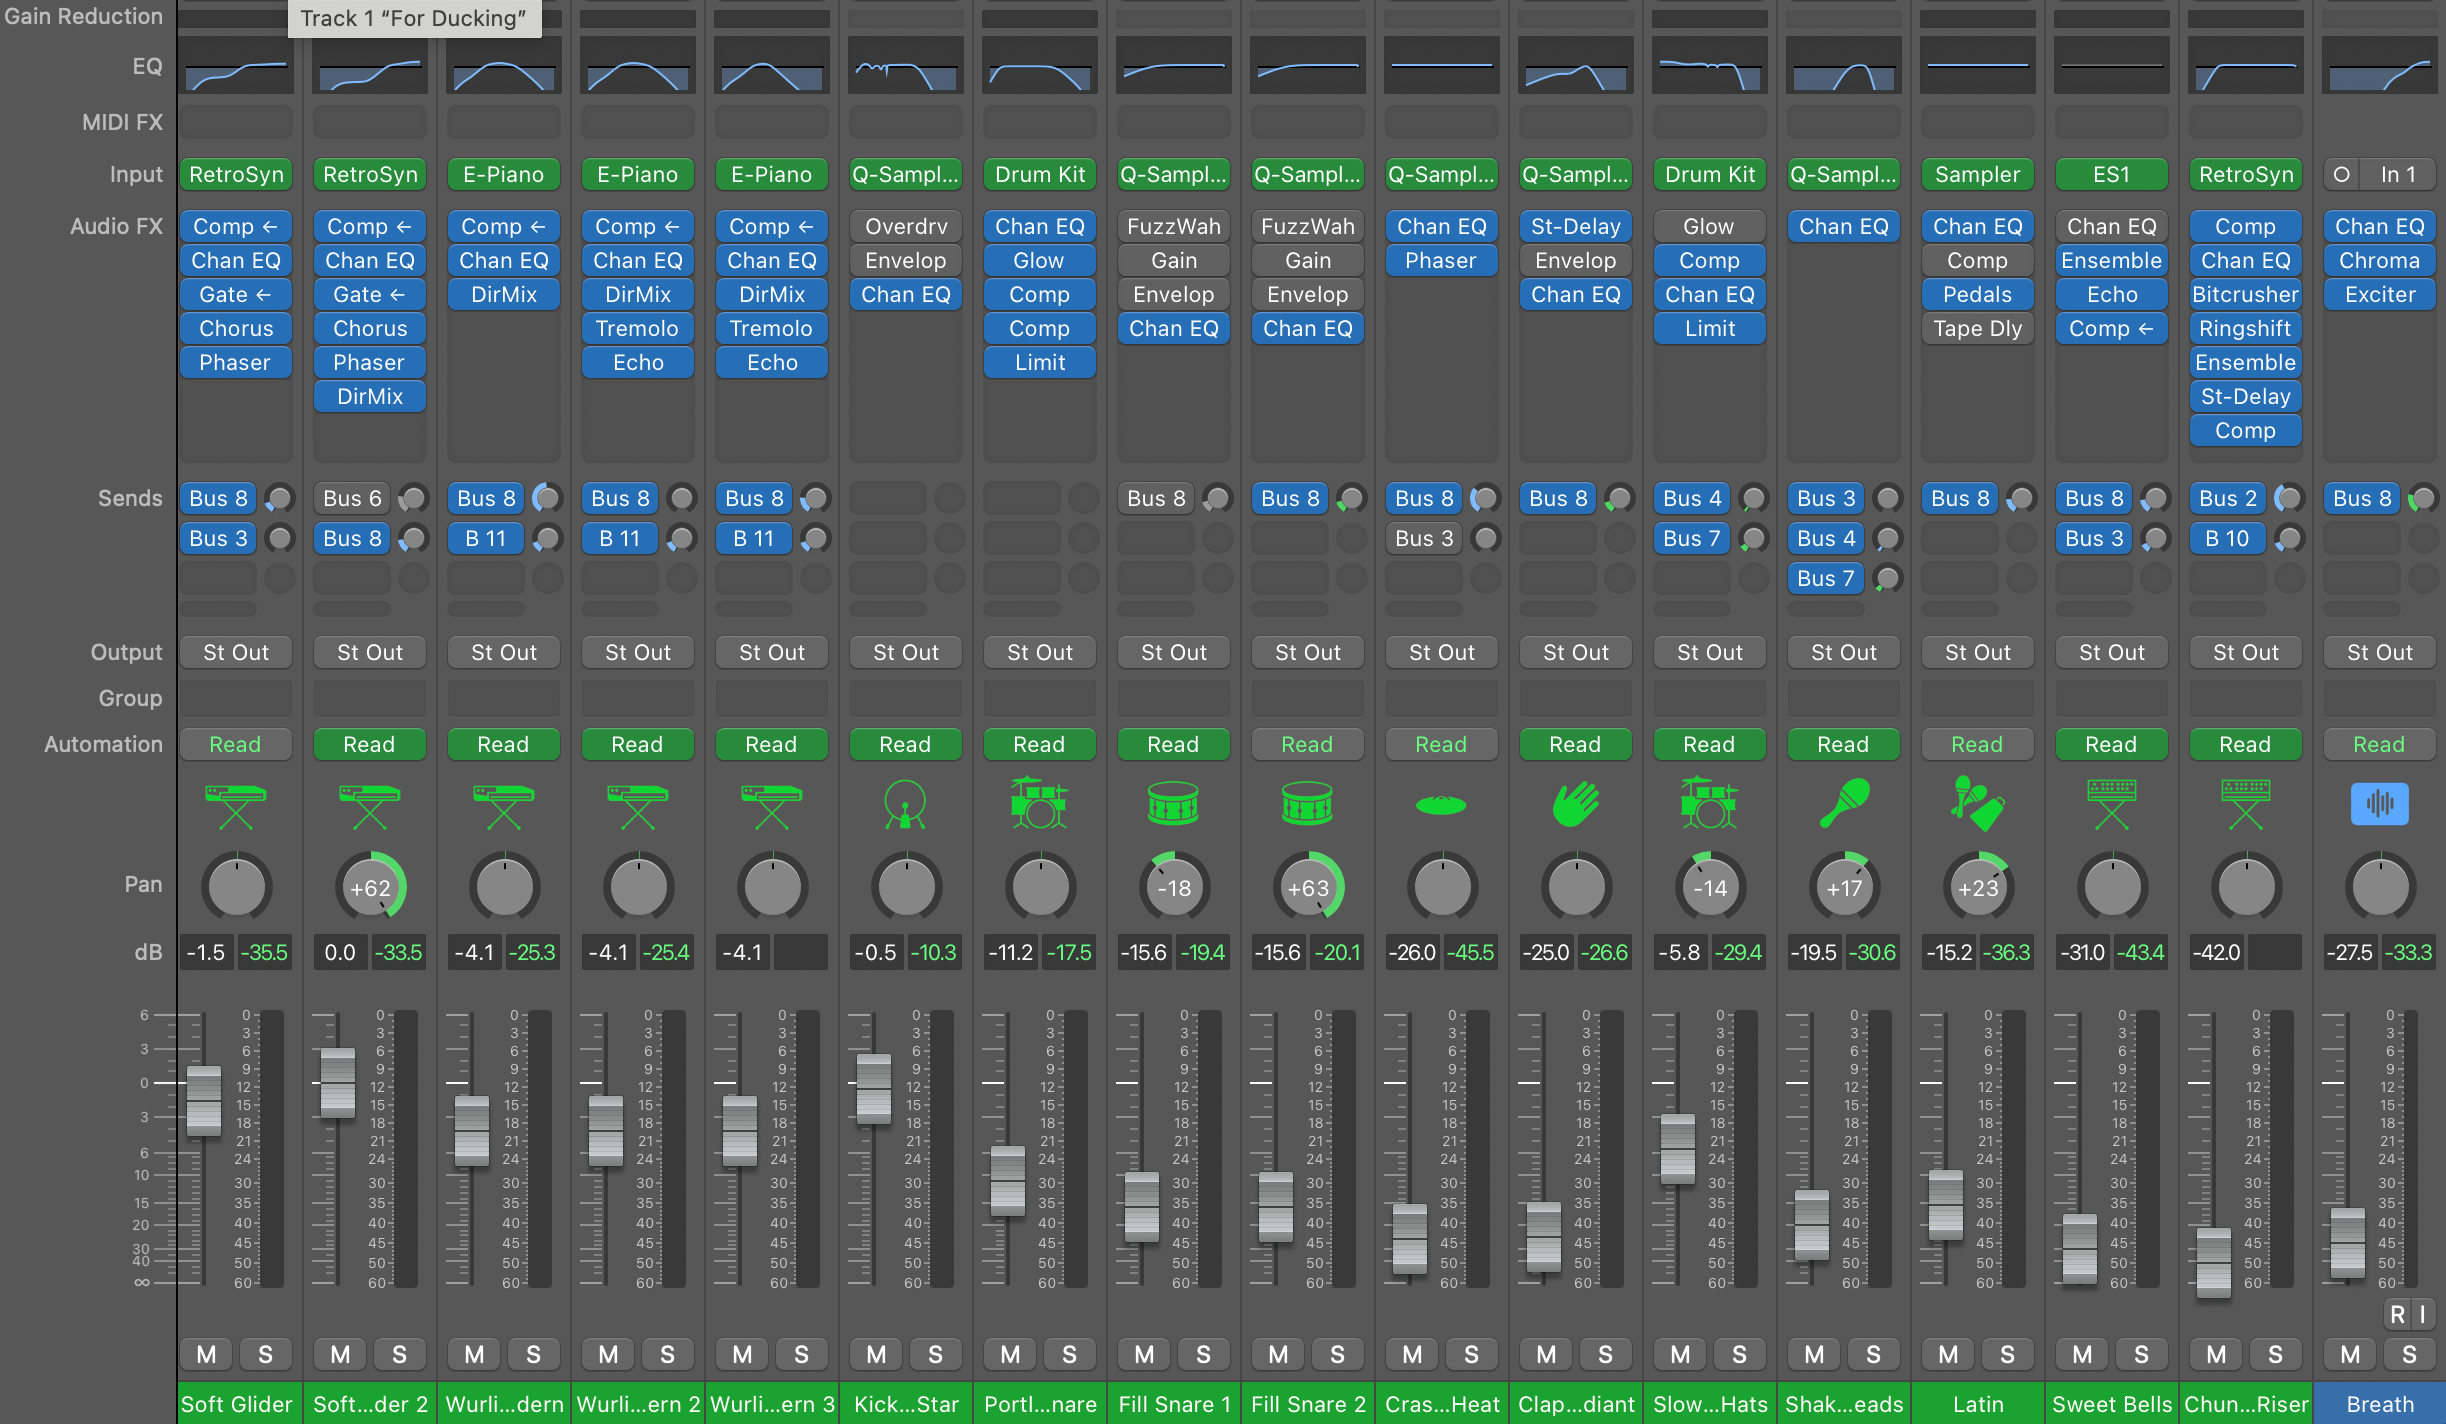Open the Tape Dly effect slot
This screenshot has width=2446, height=1424.
click(x=1977, y=328)
